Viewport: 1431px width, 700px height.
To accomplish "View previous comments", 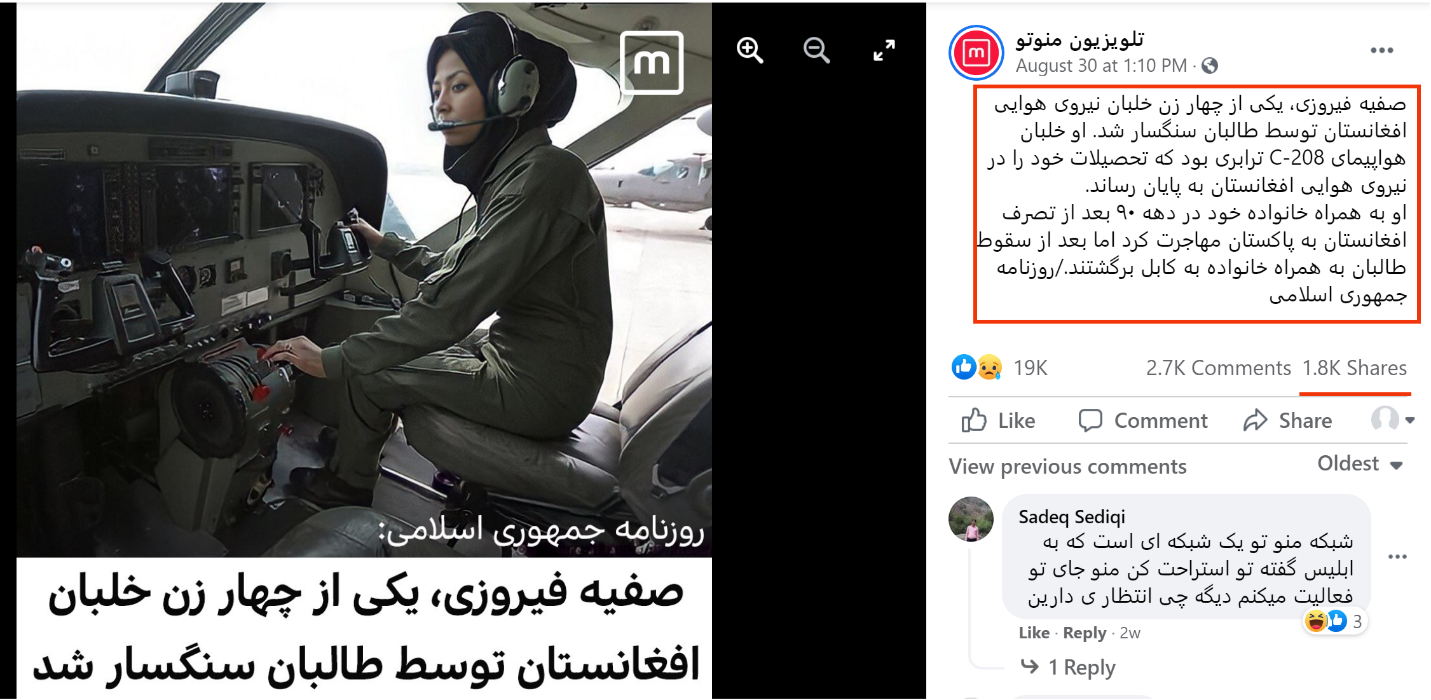I will pos(1067,467).
